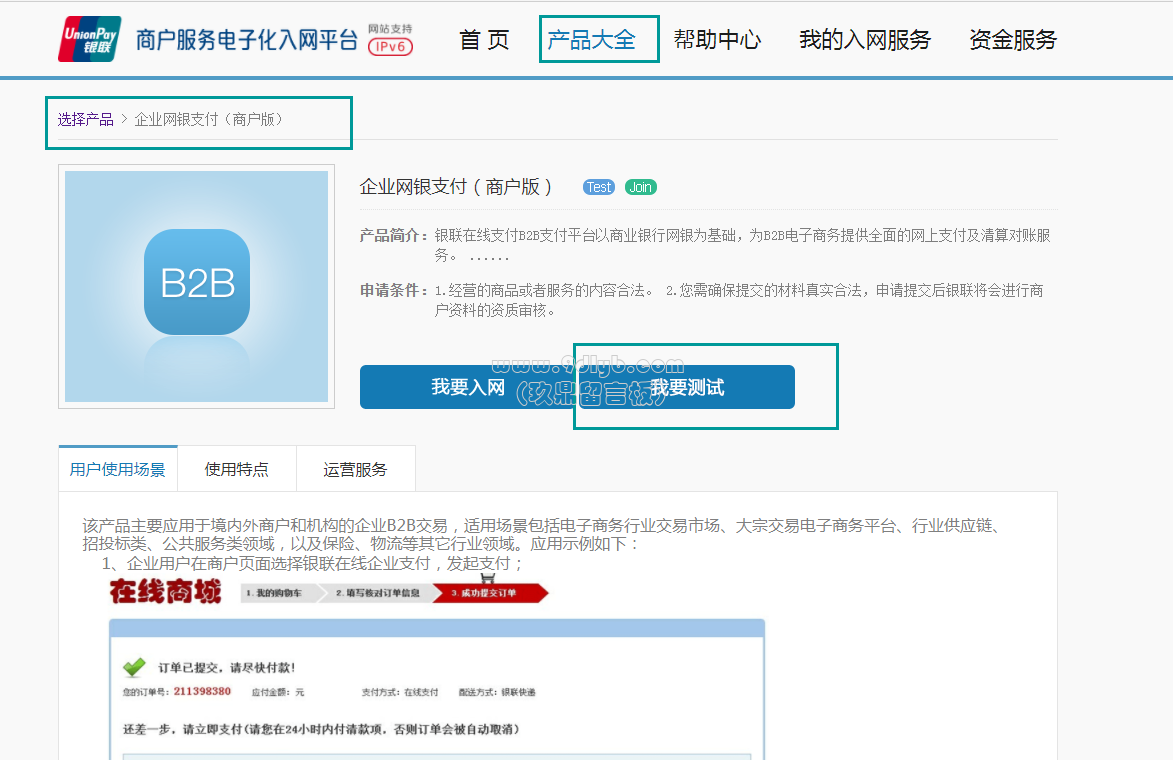
Task: Open the 首页 menu item
Action: click(484, 40)
